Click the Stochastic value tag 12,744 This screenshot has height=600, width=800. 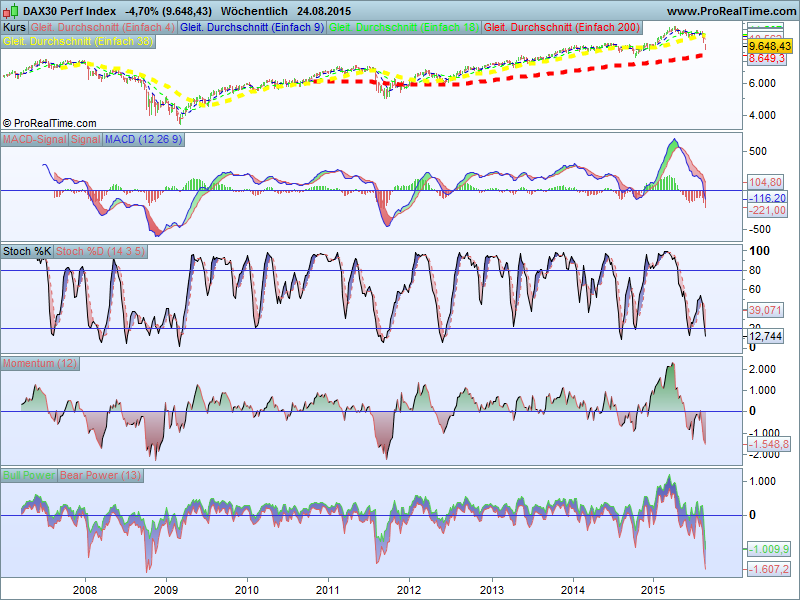[765, 336]
